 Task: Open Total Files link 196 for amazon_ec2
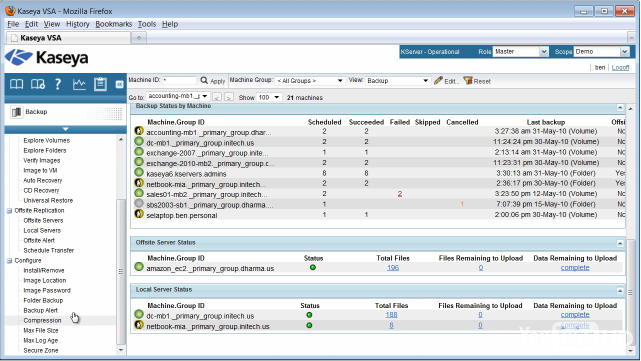[x=393, y=268]
